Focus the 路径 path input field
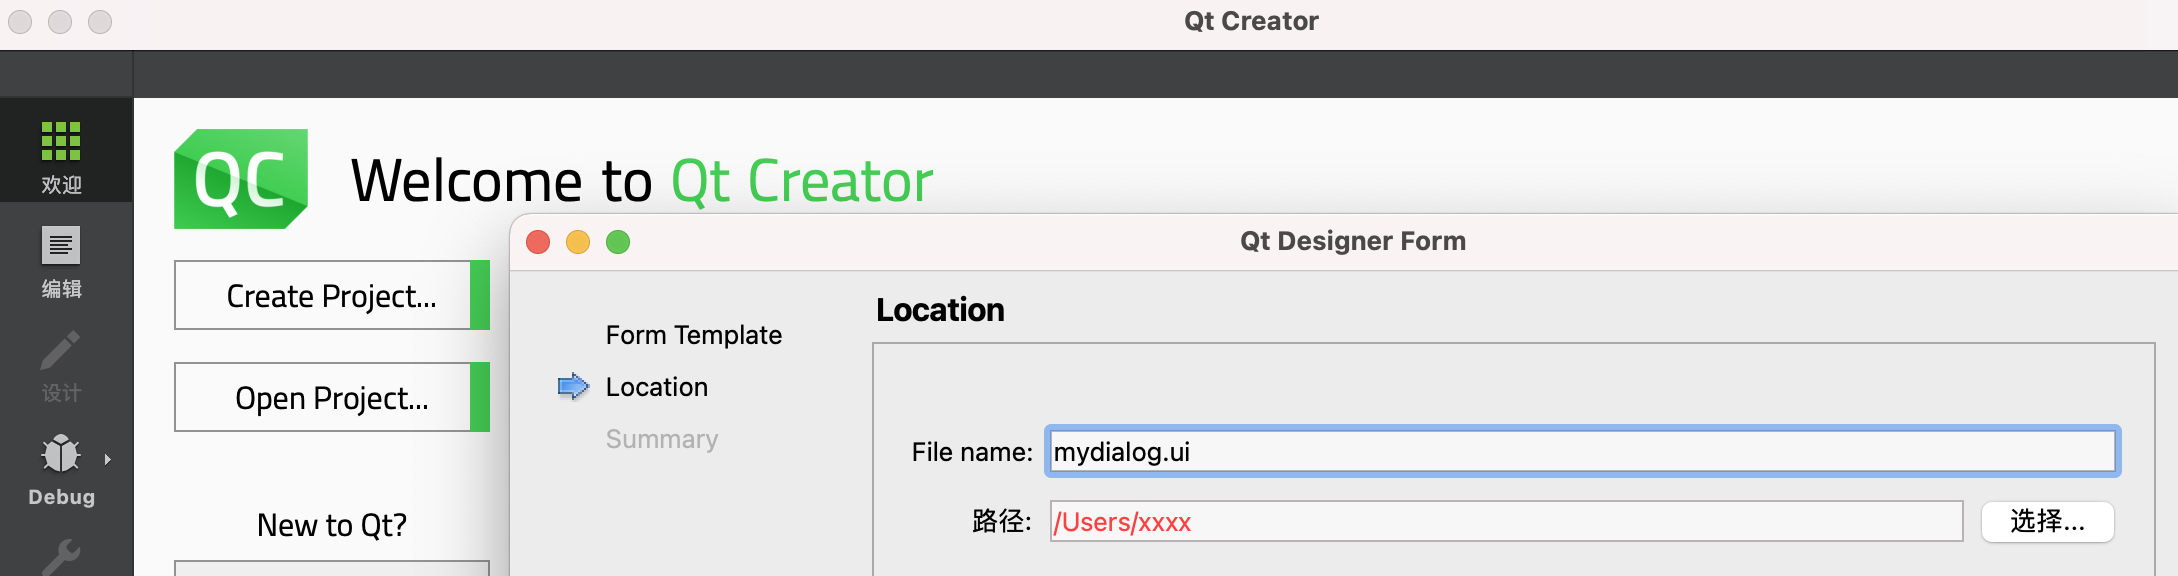Screen dimensions: 2178x576 1506,522
